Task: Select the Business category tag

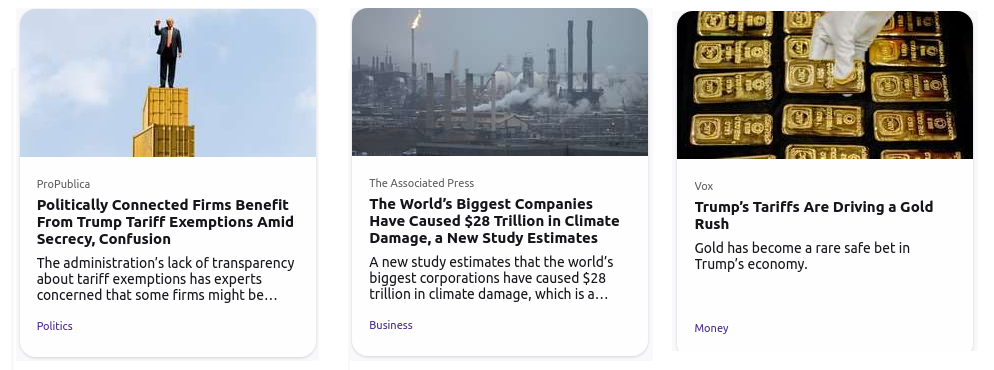Action: [390, 325]
